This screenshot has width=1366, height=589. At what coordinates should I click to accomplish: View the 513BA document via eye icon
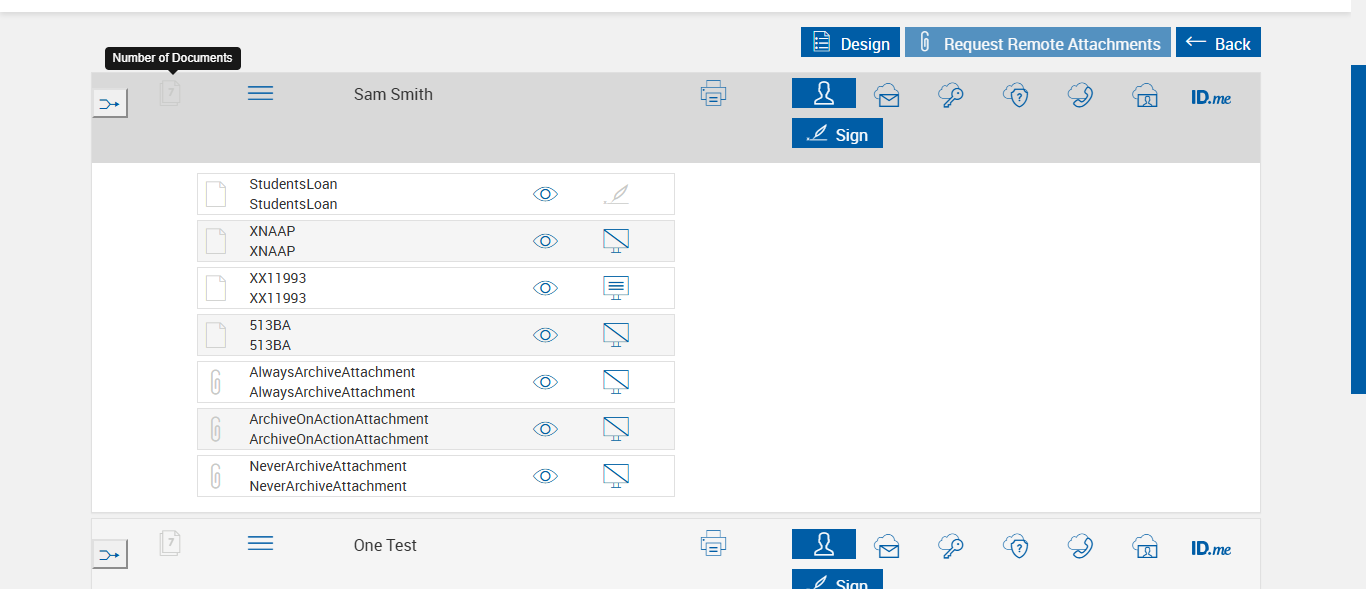click(x=545, y=335)
